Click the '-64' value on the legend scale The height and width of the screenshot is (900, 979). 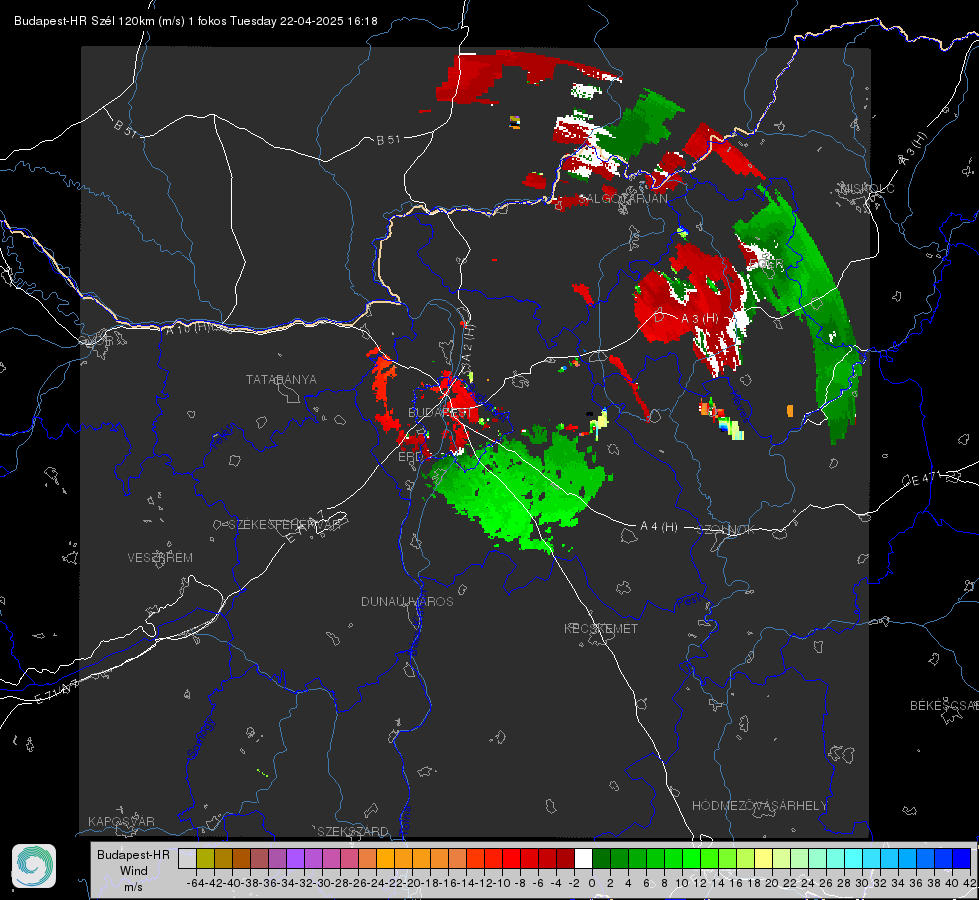tap(196, 883)
